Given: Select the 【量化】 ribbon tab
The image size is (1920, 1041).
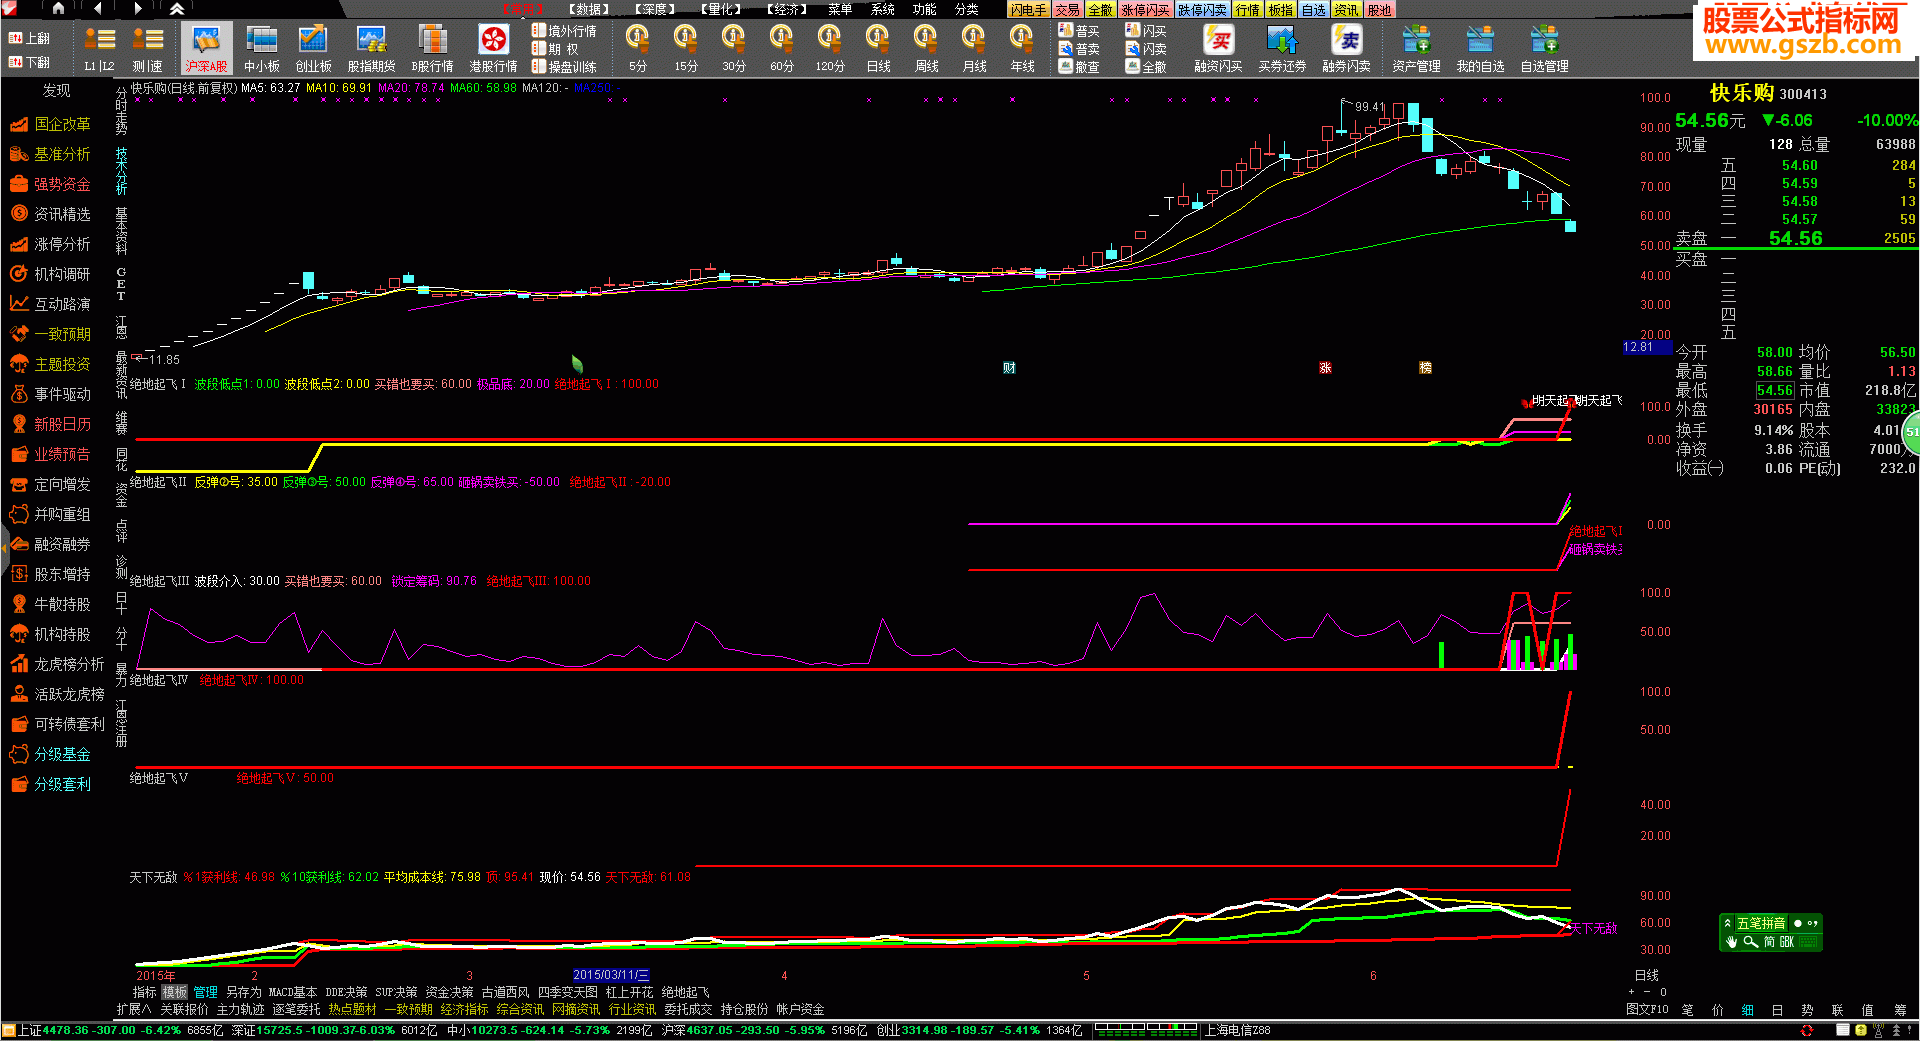Looking at the screenshot, I should pyautogui.click(x=721, y=9).
